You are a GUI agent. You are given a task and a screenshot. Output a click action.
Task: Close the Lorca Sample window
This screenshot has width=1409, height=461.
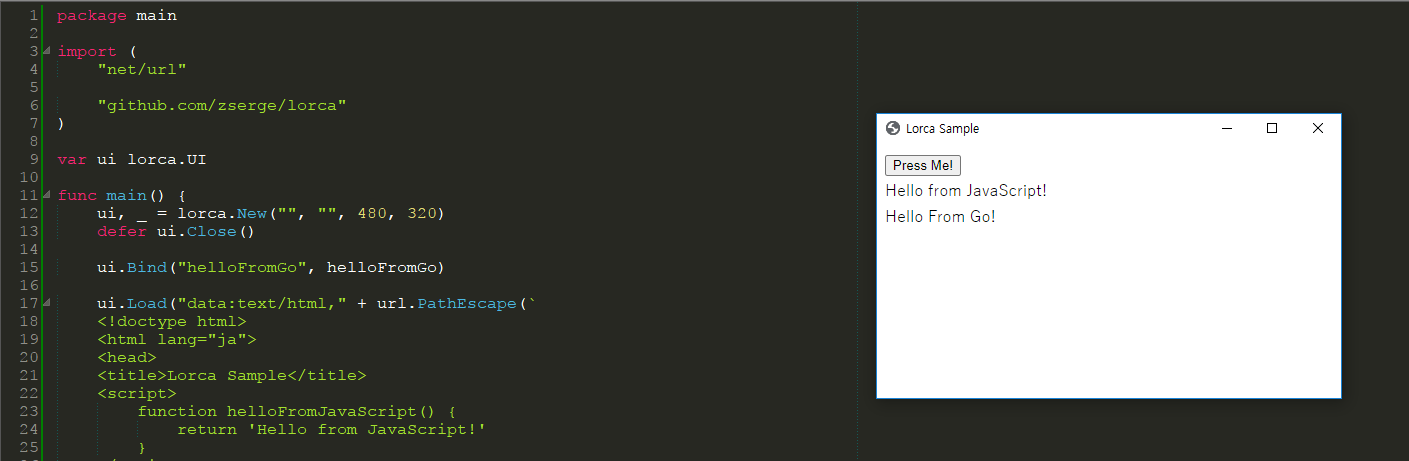(x=1317, y=128)
